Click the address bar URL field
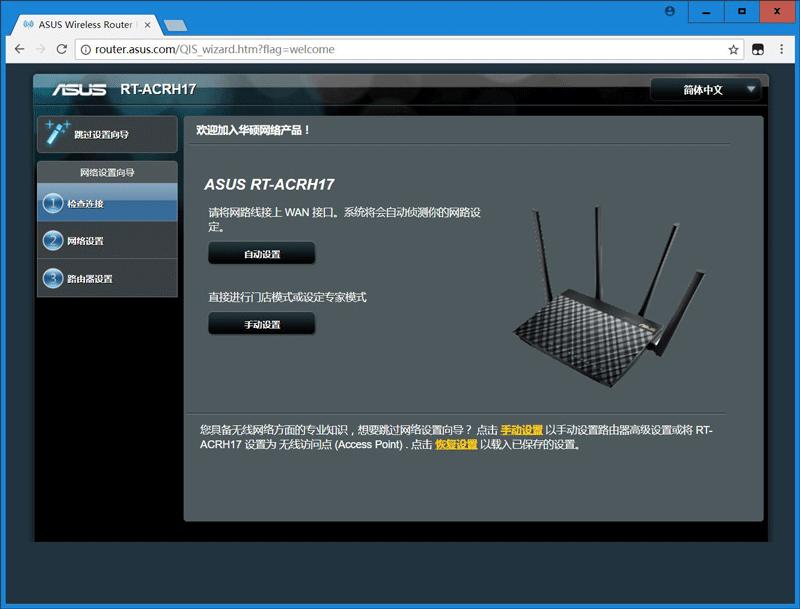Viewport: 800px width, 609px height. pyautogui.click(x=408, y=49)
